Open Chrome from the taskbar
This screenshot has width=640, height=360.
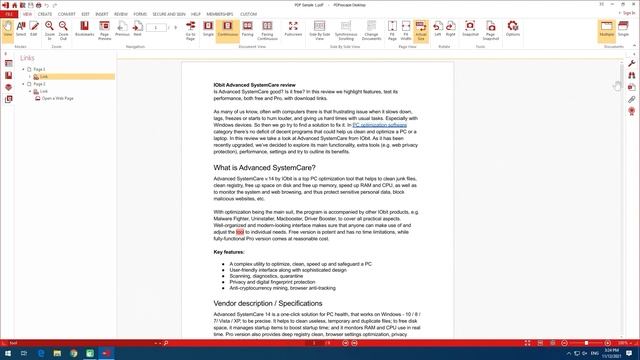coord(73,353)
